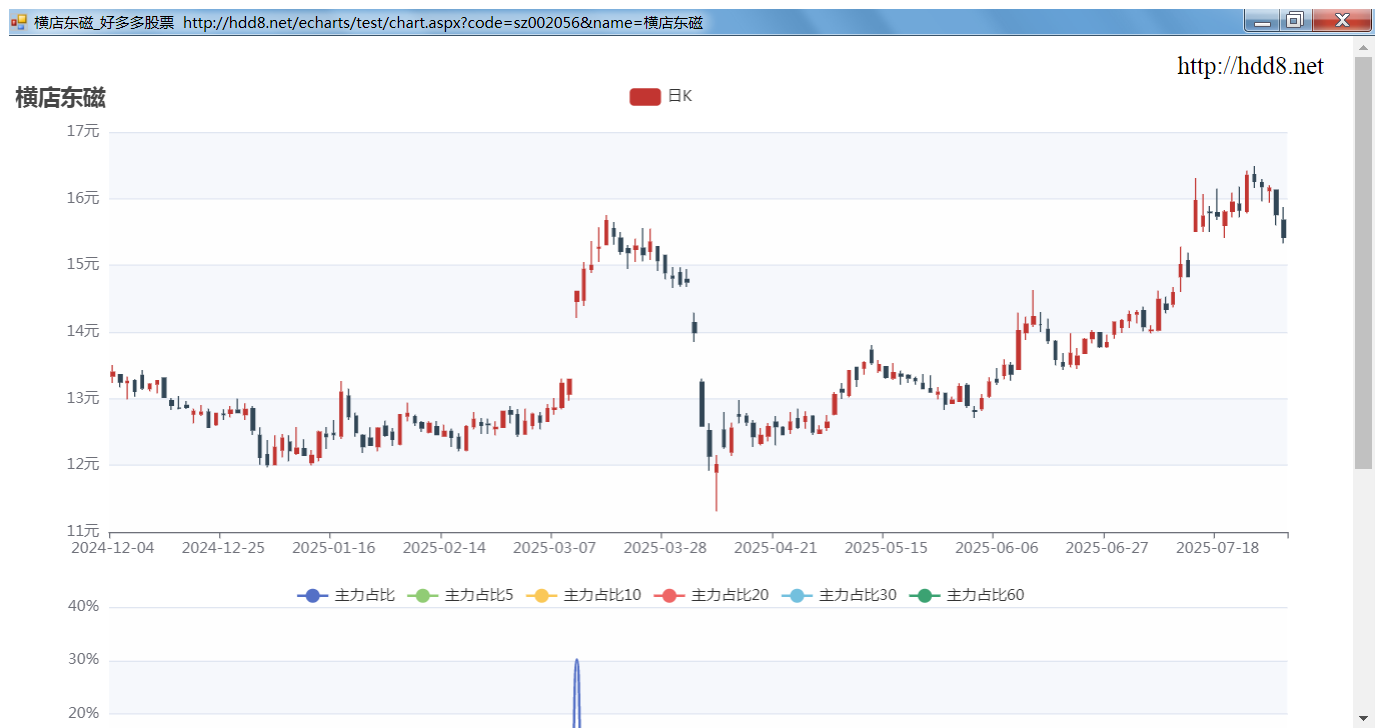Click the 11元 price axis label
The width and height of the screenshot is (1379, 728).
pyautogui.click(x=83, y=530)
